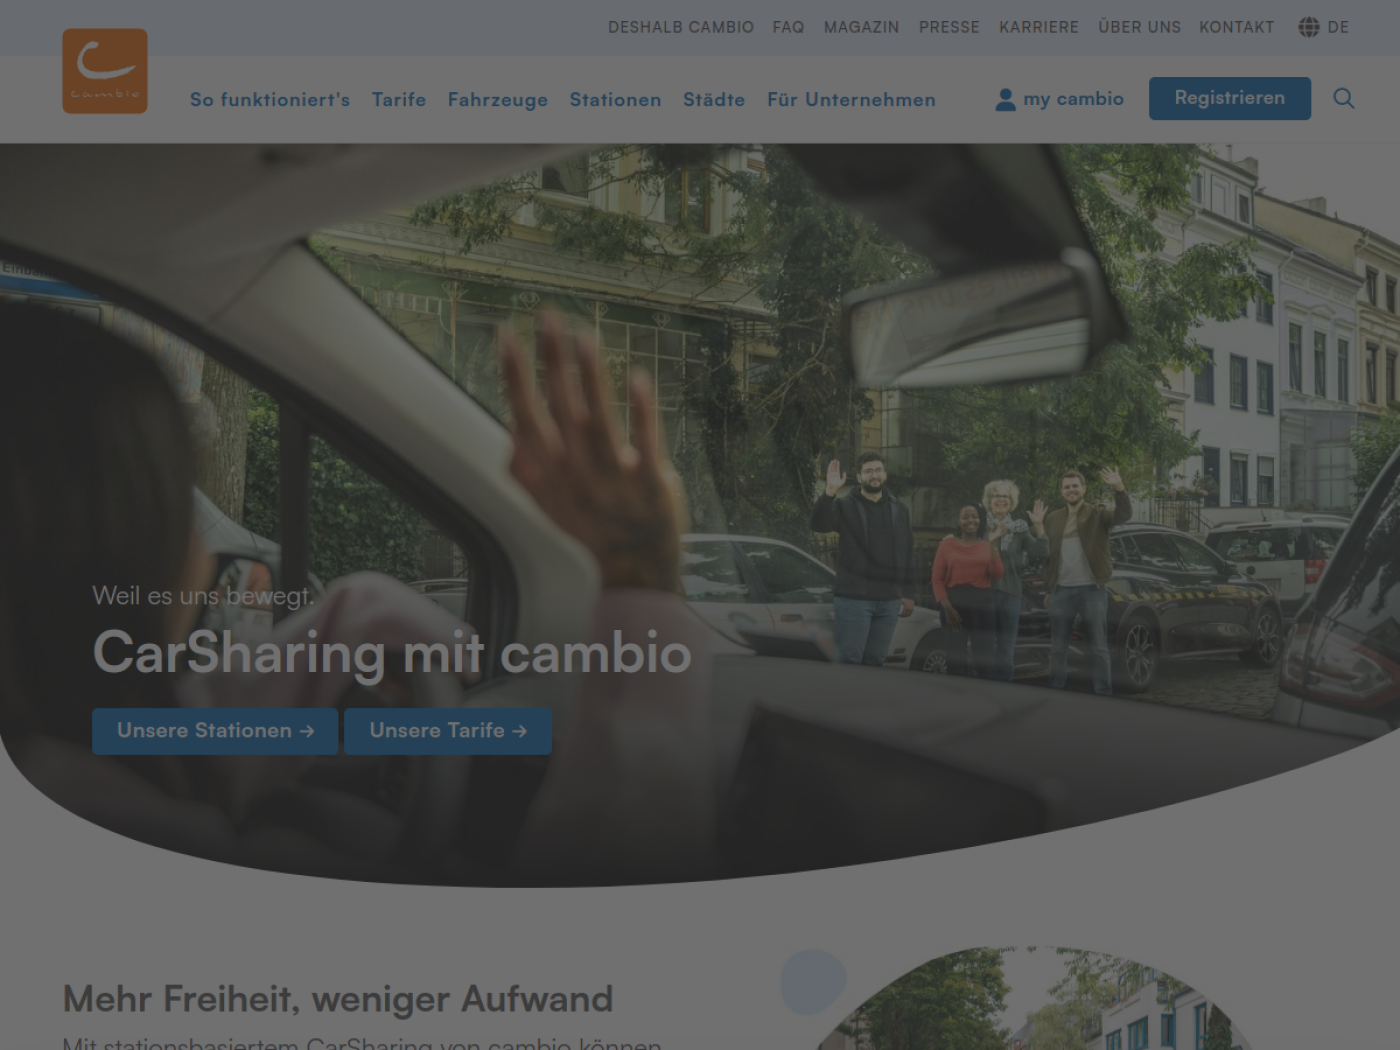Go to the Stationen menu item
This screenshot has height=1050, width=1400.
point(616,100)
